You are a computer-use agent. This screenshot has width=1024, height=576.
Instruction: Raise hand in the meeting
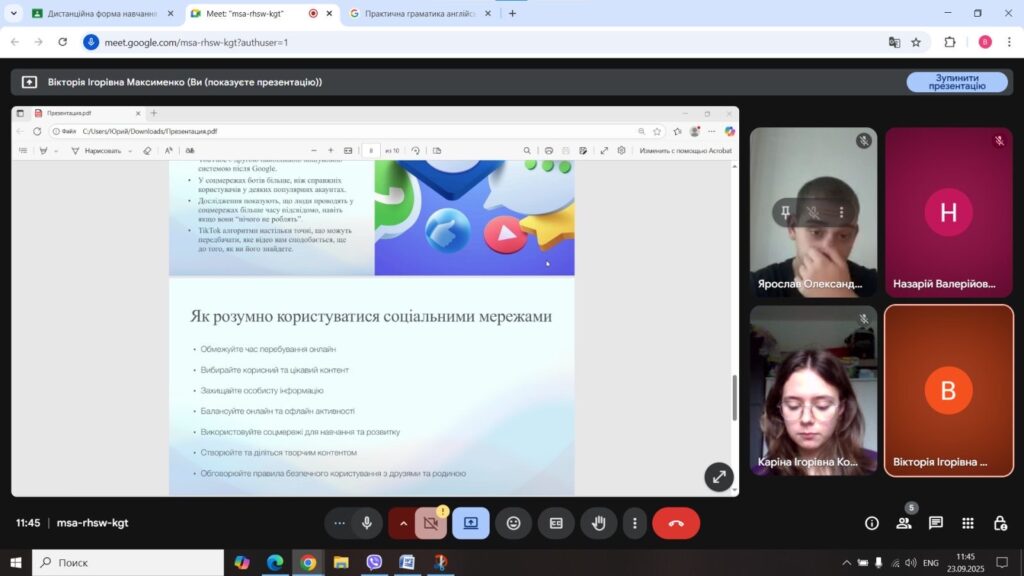click(x=599, y=523)
